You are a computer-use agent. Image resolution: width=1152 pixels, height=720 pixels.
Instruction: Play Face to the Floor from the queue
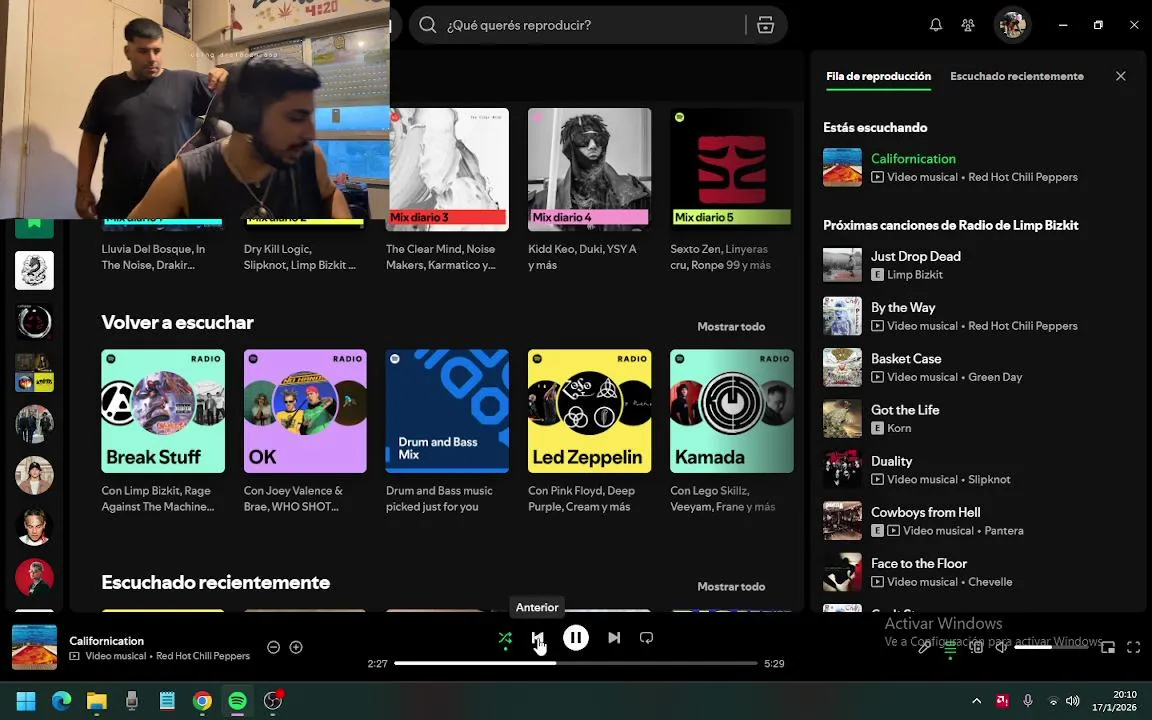(977, 572)
